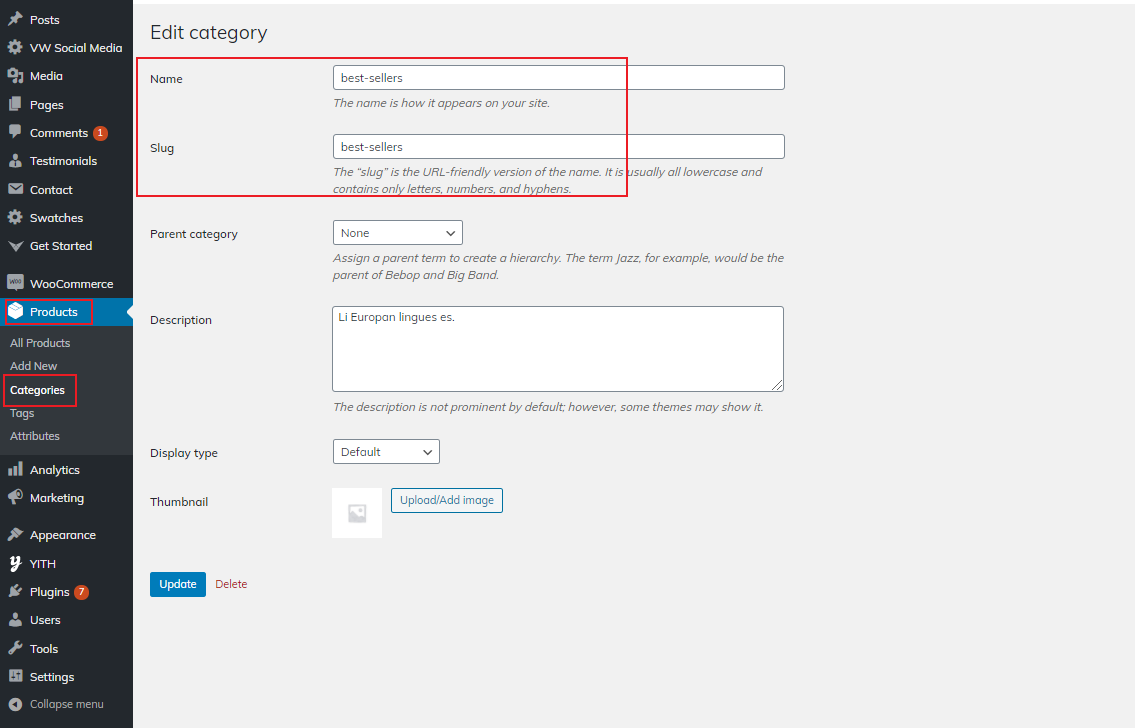Open the Categories submenu item
1135x728 pixels.
(37, 390)
